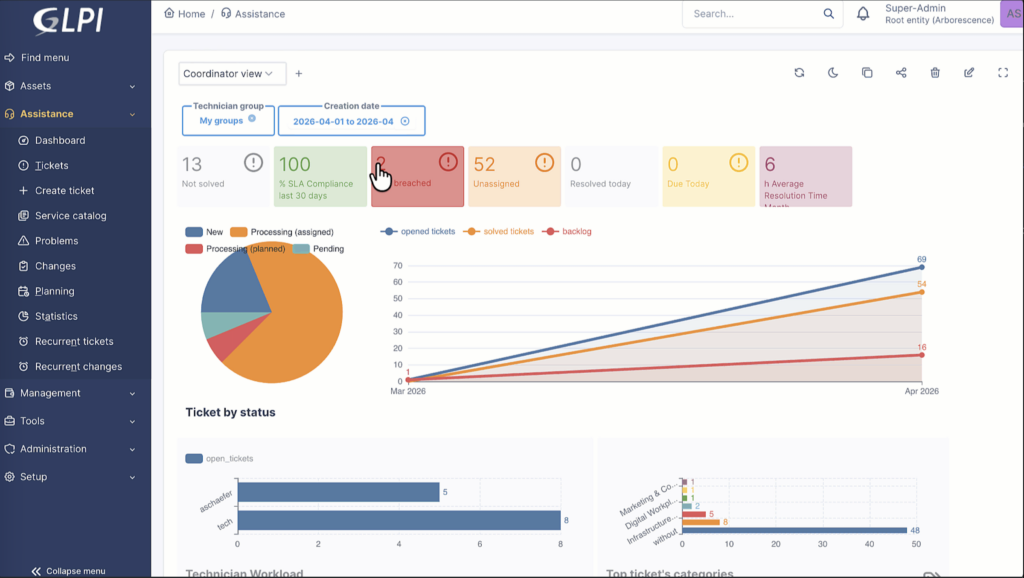Open Changes in sidebar
The width and height of the screenshot is (1024, 578).
click(55, 266)
